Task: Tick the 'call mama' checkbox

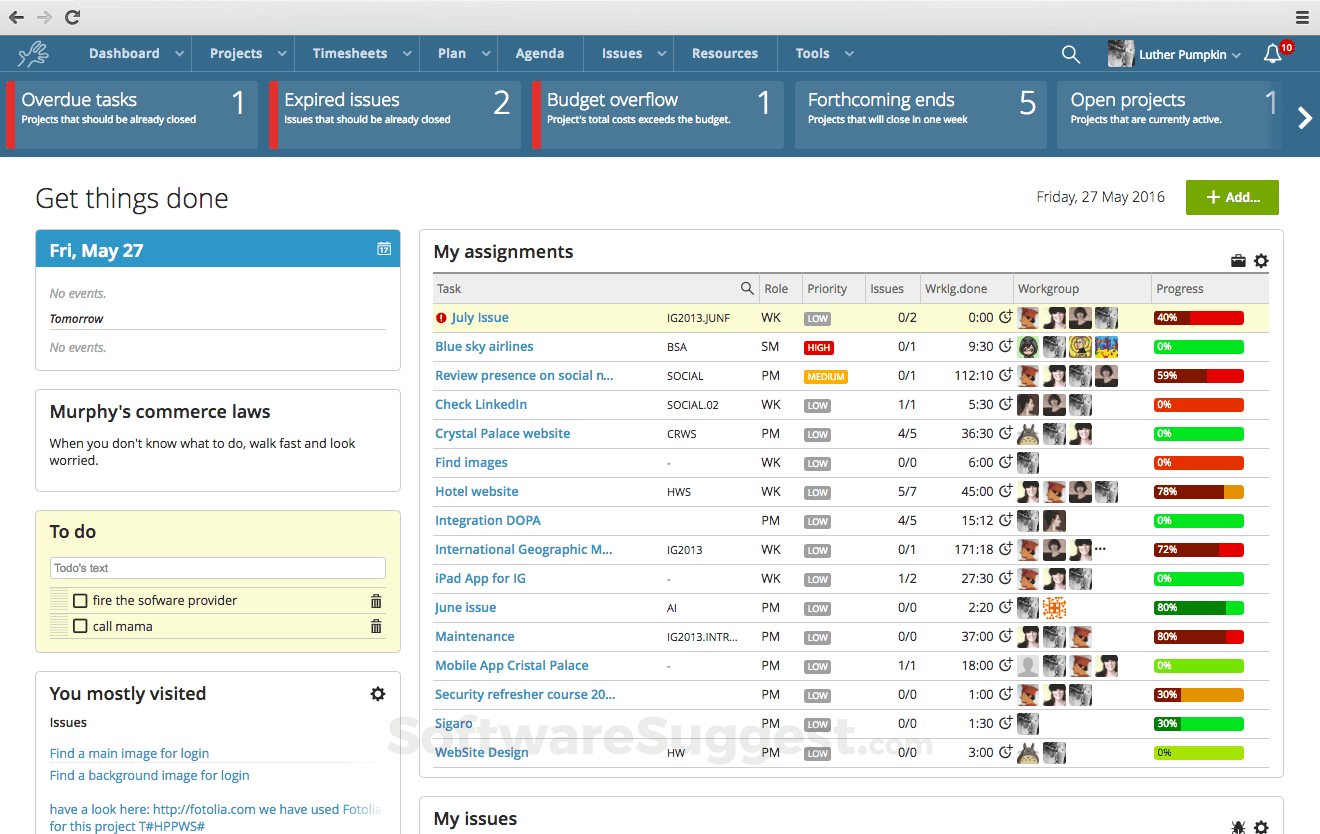Action: pyautogui.click(x=81, y=627)
